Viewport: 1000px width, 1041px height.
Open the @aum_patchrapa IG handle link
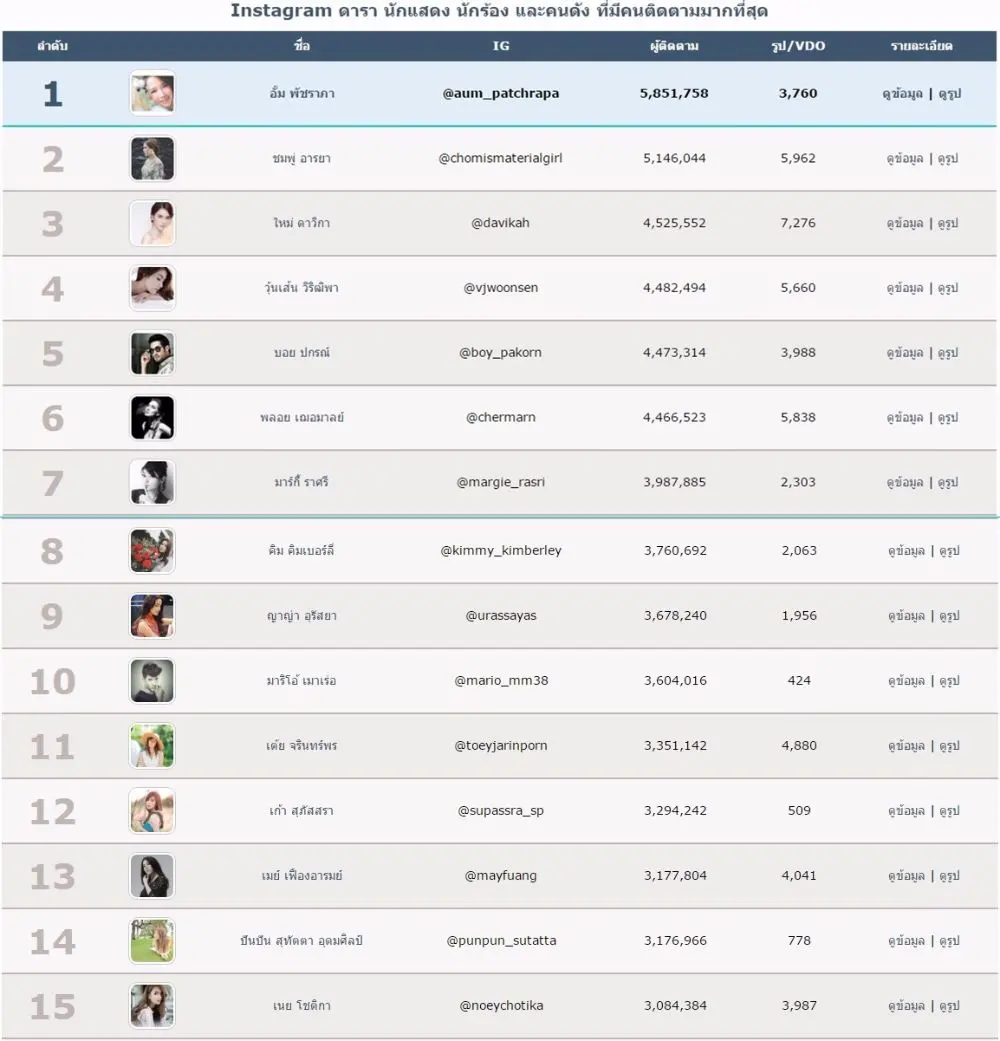pos(501,93)
